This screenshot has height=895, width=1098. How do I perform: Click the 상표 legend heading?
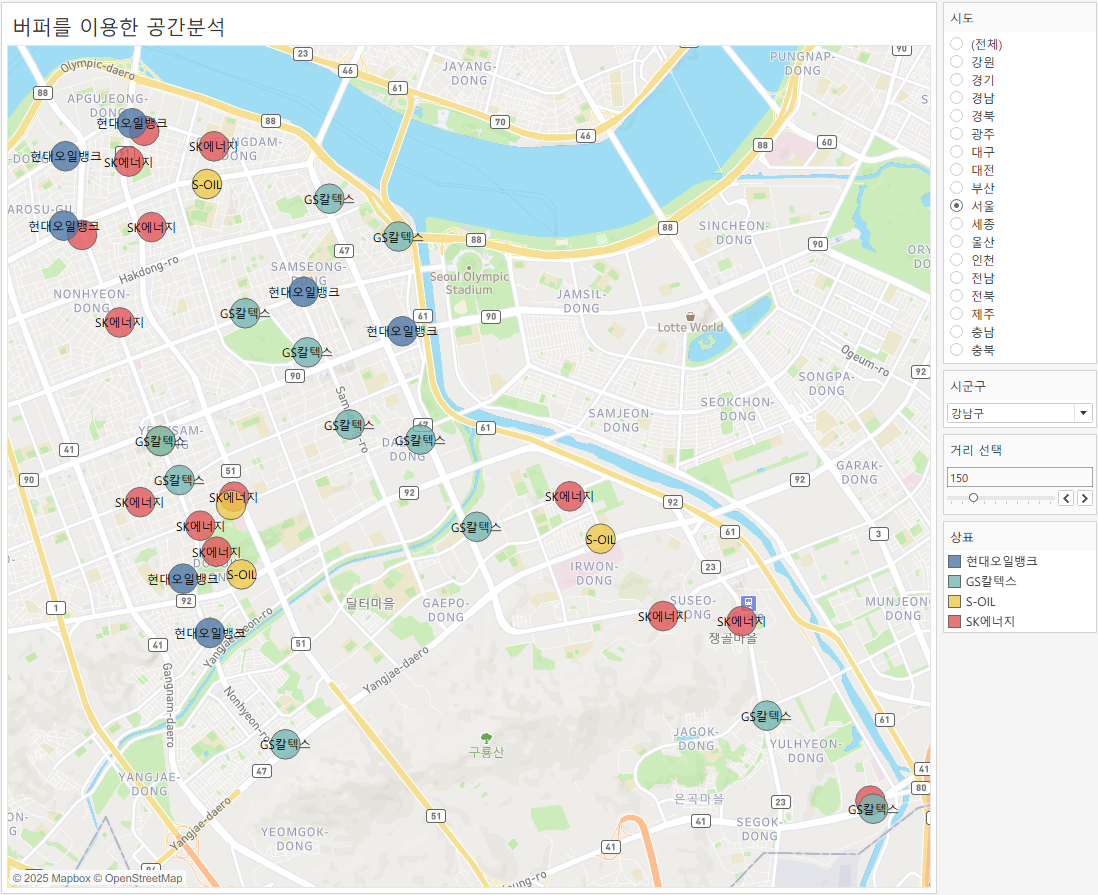click(961, 537)
